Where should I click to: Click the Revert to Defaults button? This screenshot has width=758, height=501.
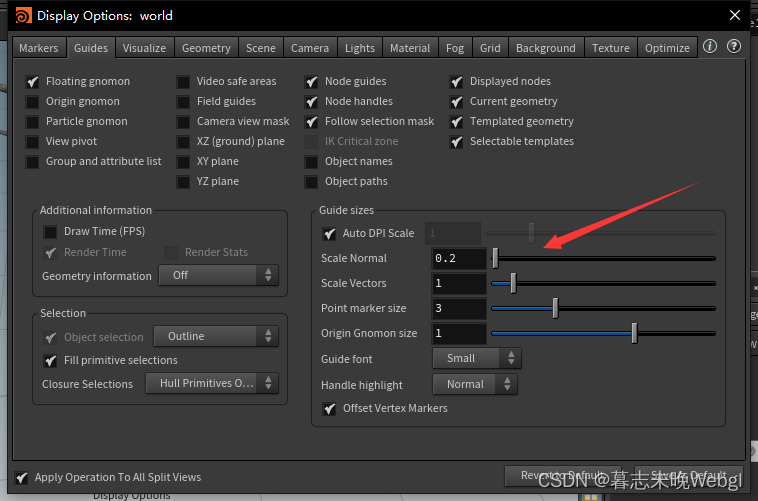coord(563,476)
